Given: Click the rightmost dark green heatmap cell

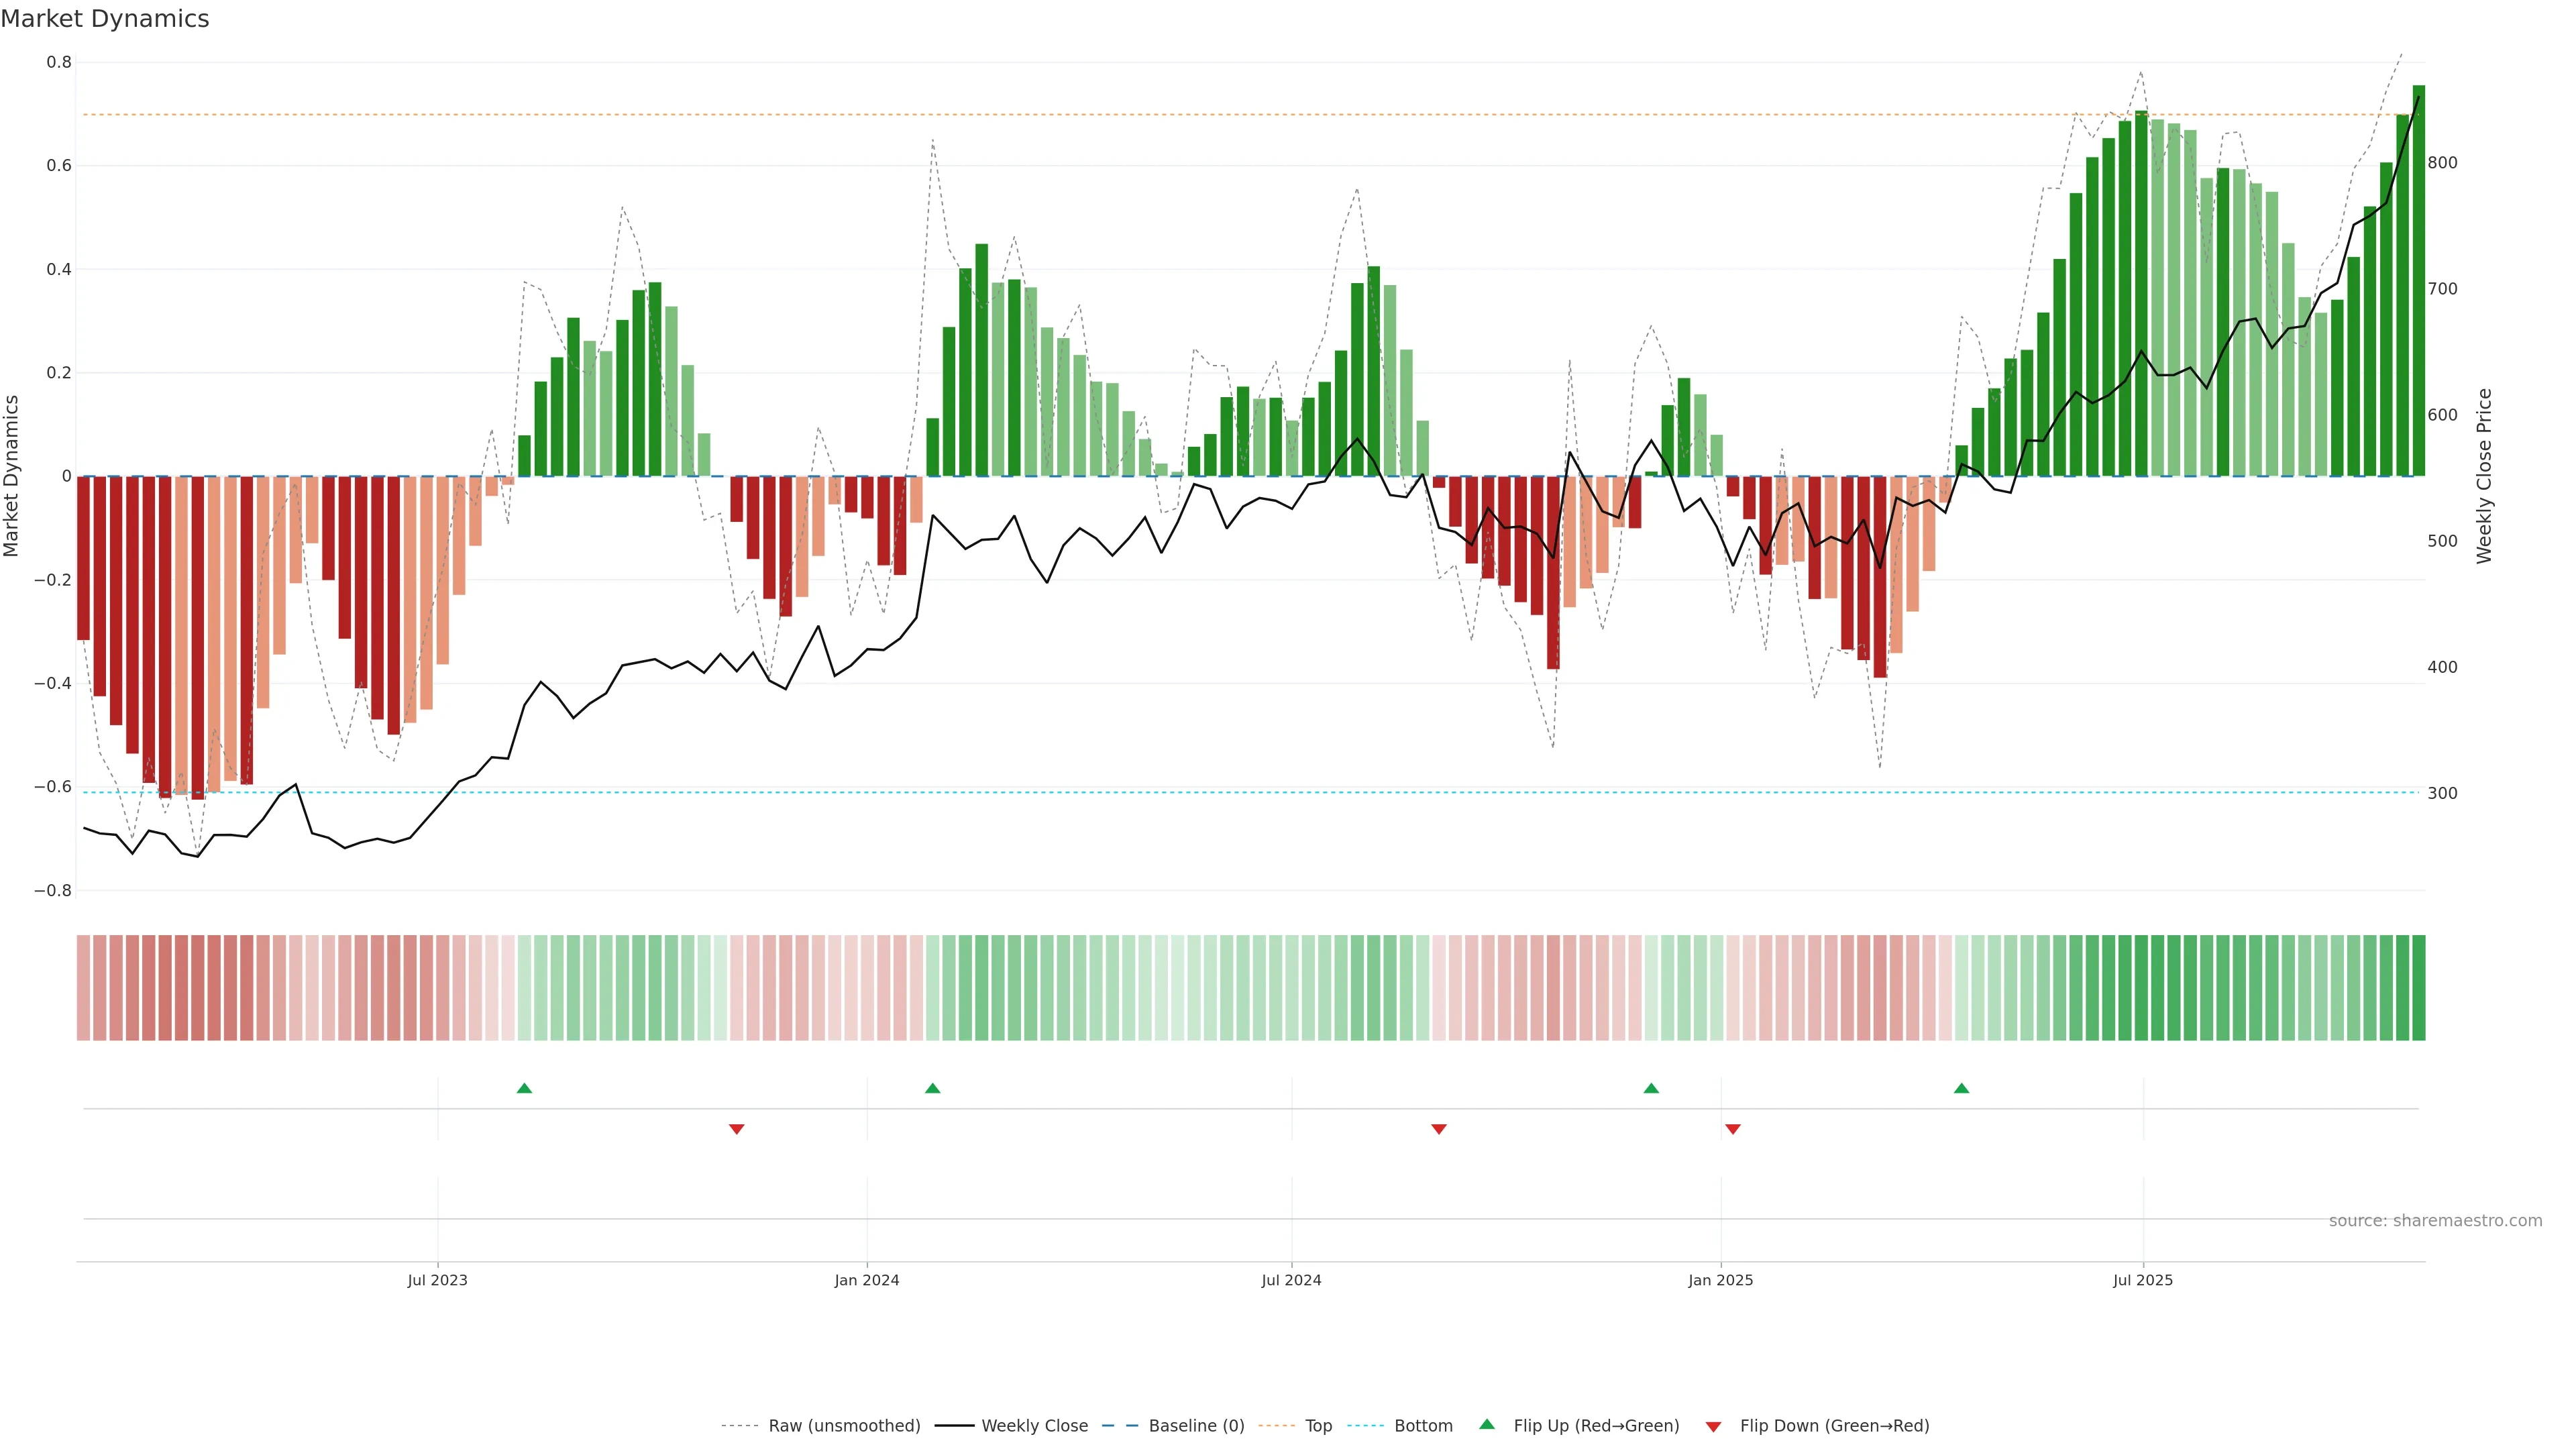Looking at the screenshot, I should tap(2418, 988).
